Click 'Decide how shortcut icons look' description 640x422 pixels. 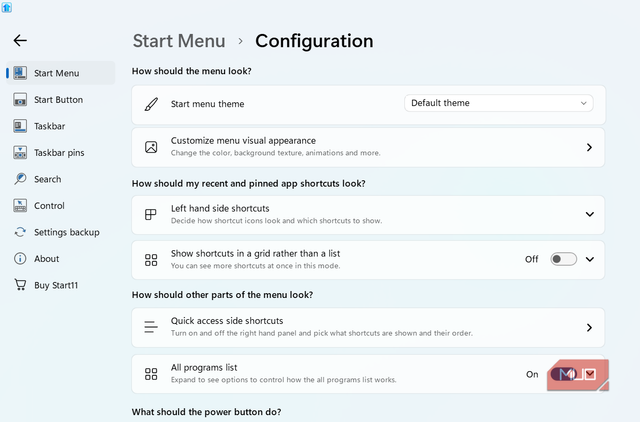pos(276,221)
